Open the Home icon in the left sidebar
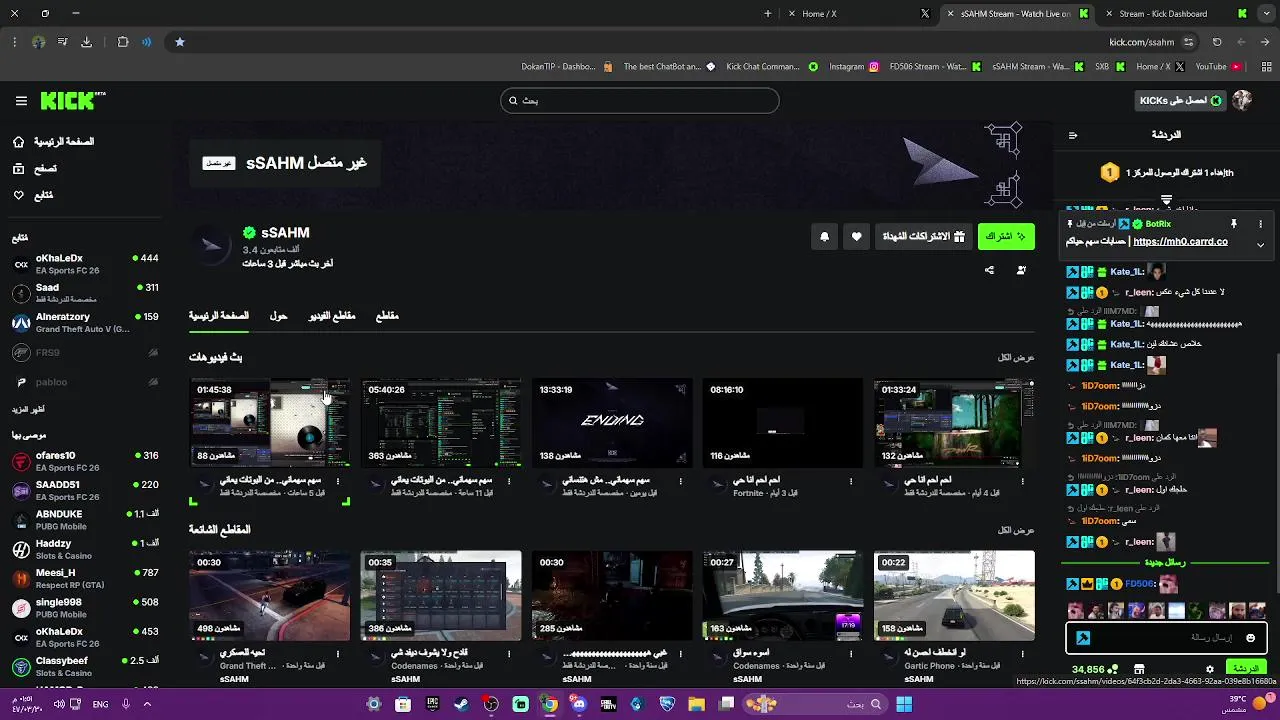Viewport: 1280px width, 720px height. tap(18, 142)
